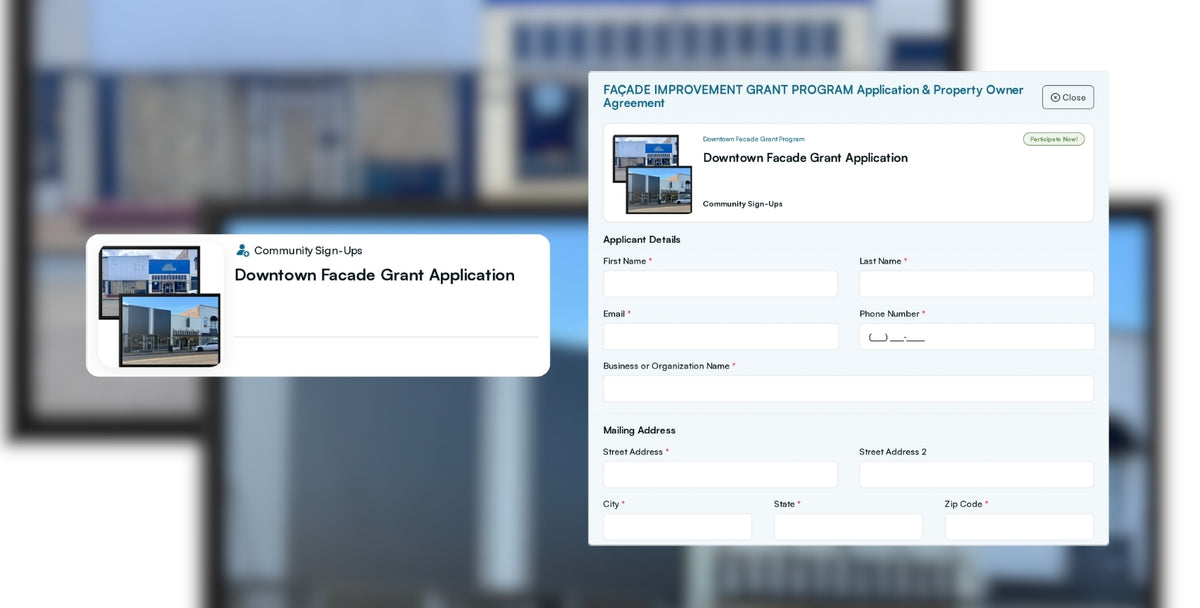
Task: Close the grant application form
Action: [x=1067, y=97]
